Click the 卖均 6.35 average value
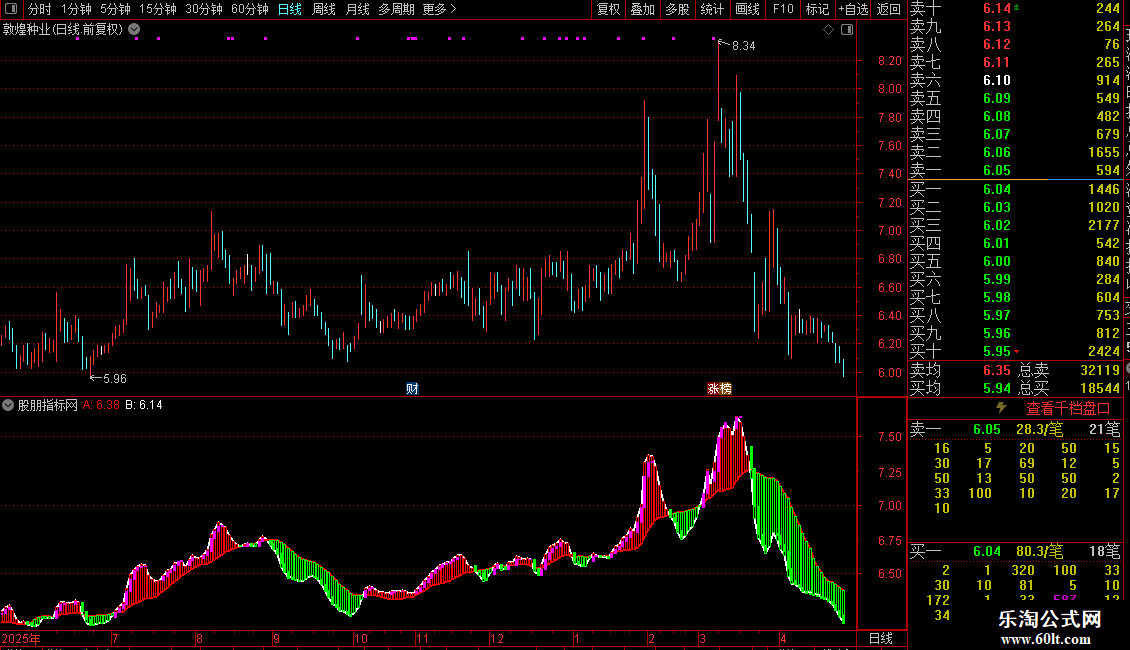The image size is (1130, 650). [x=997, y=370]
